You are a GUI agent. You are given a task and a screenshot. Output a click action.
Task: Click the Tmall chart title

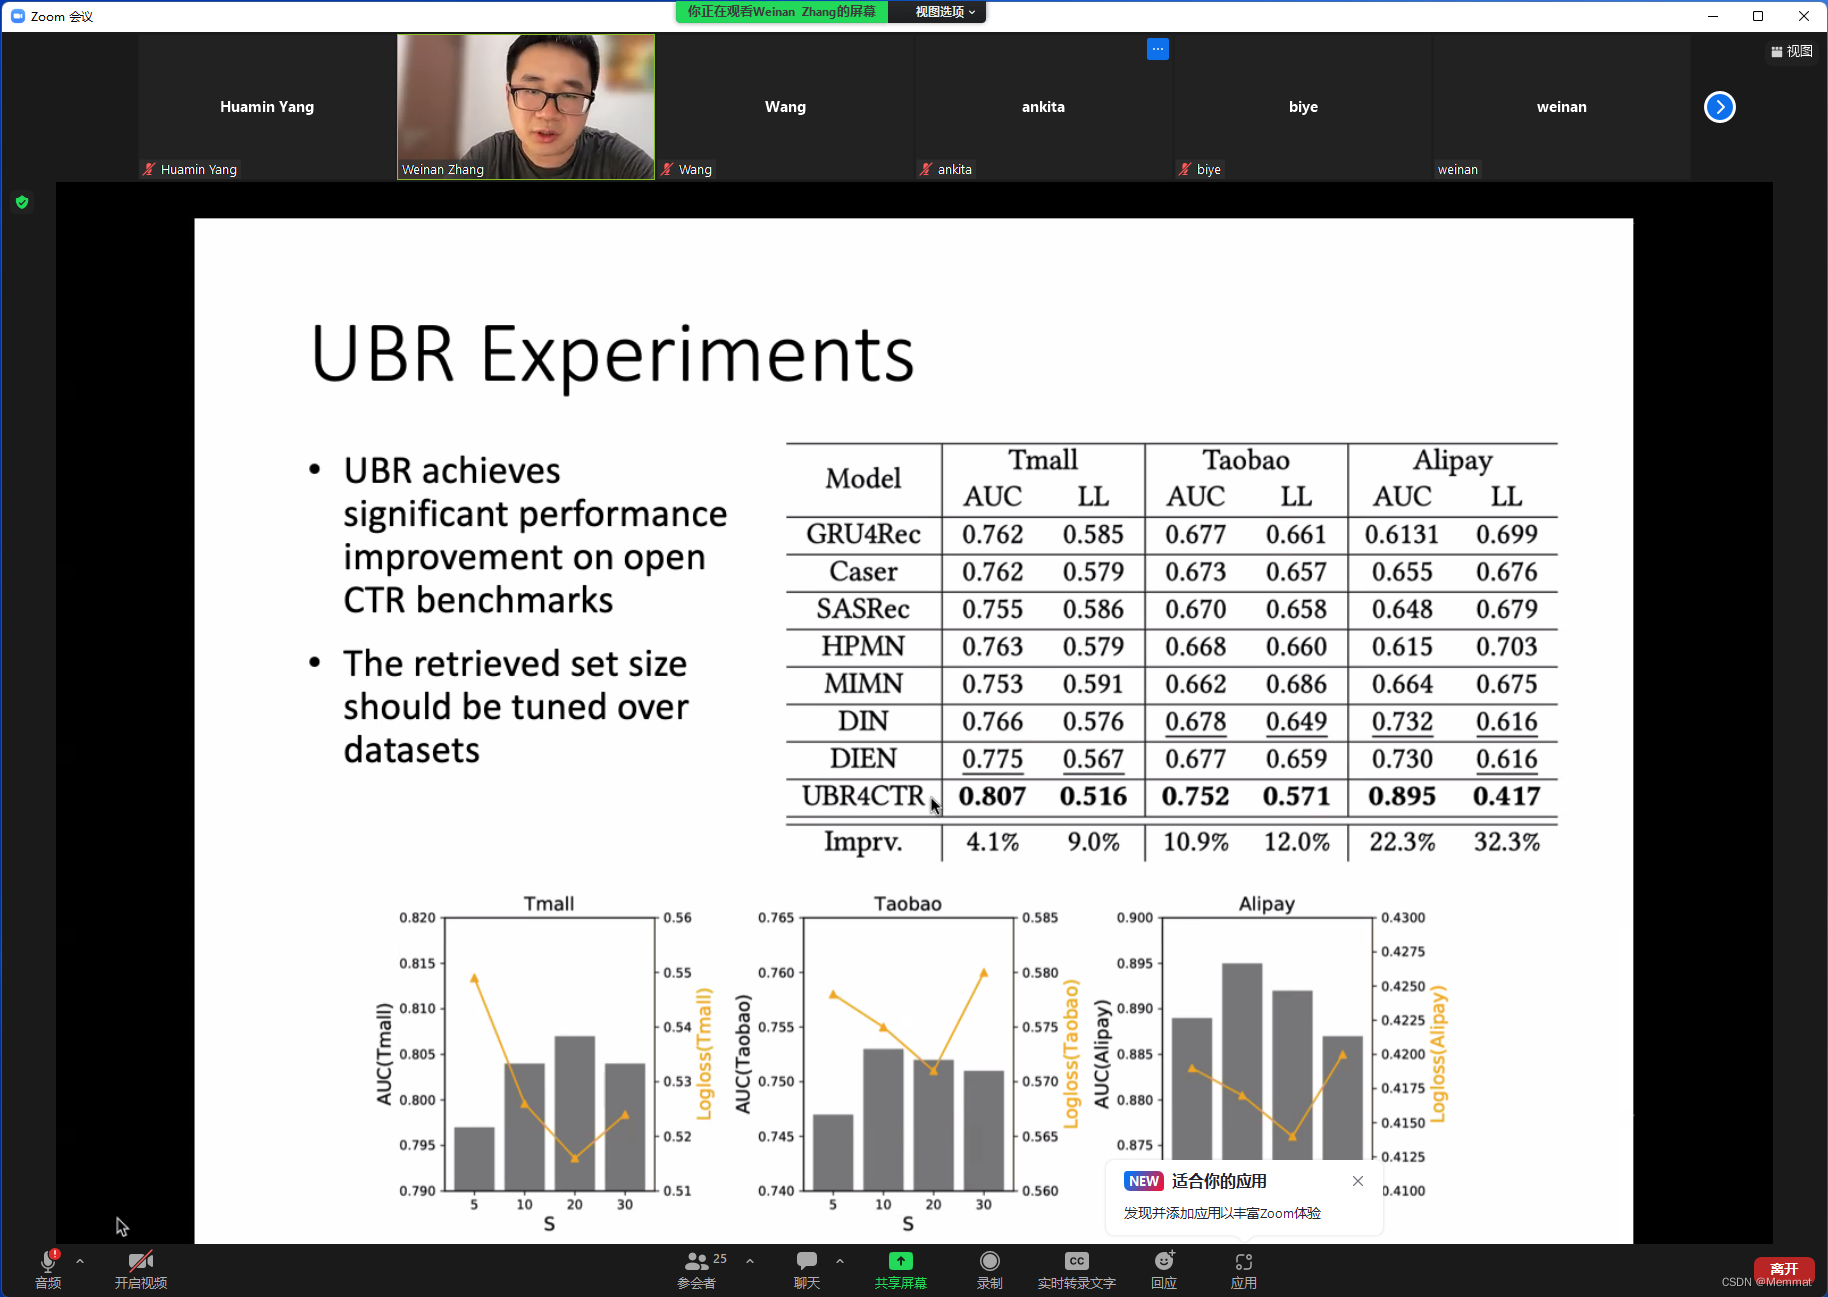click(x=549, y=904)
